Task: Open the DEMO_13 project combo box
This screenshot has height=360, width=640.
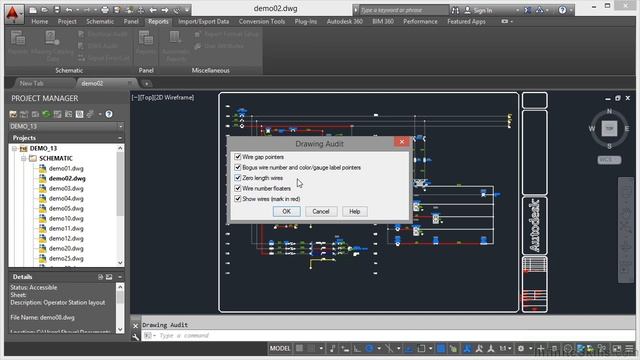Action: click(66, 127)
